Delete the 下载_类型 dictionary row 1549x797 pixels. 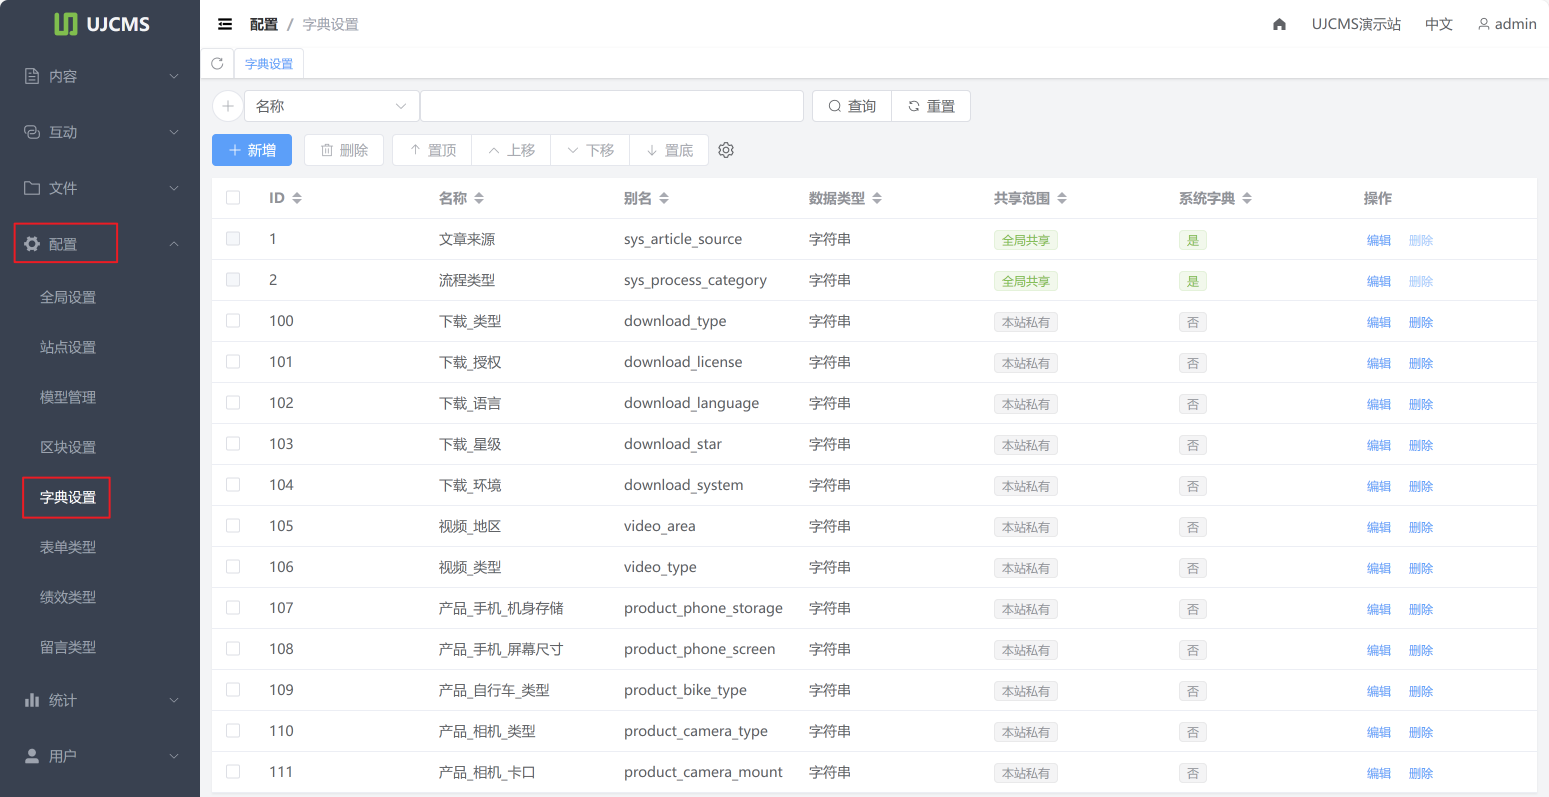(1421, 322)
